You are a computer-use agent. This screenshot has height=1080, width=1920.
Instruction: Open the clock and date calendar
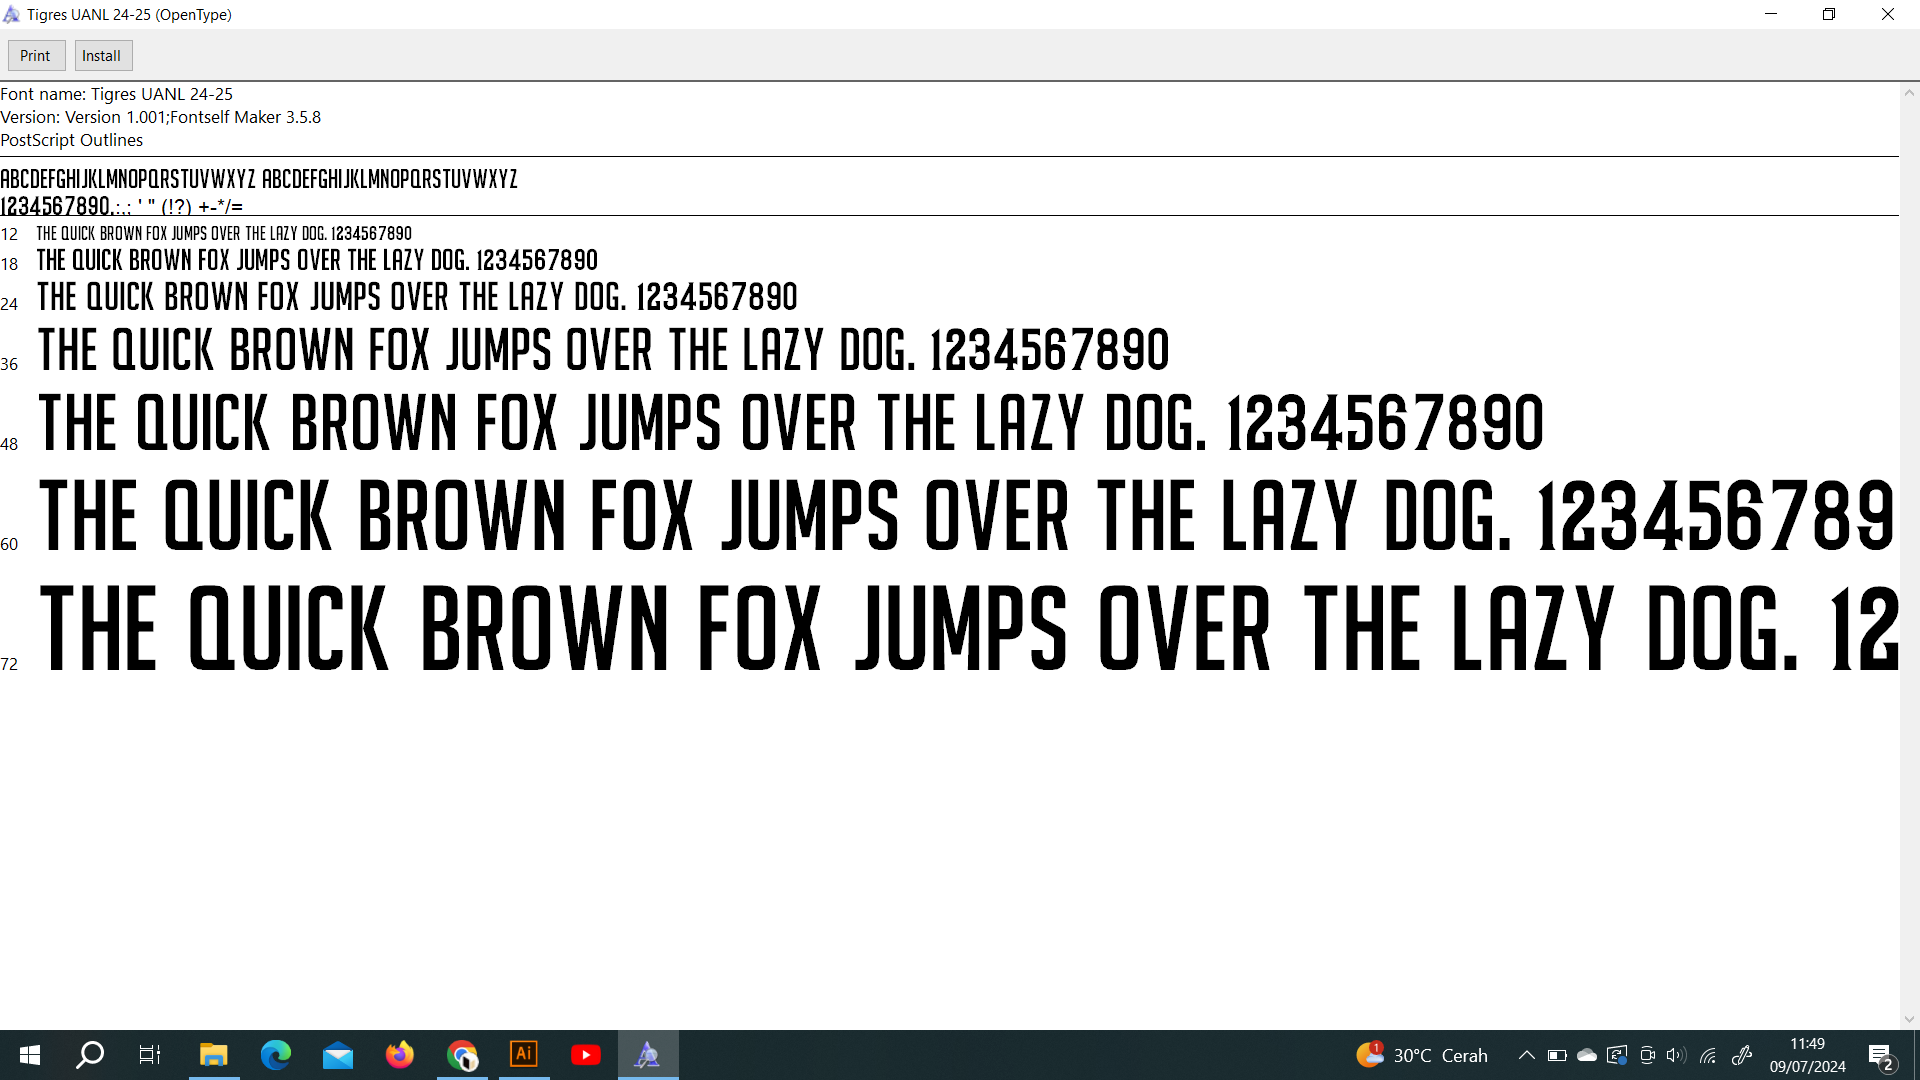pyautogui.click(x=1807, y=1055)
